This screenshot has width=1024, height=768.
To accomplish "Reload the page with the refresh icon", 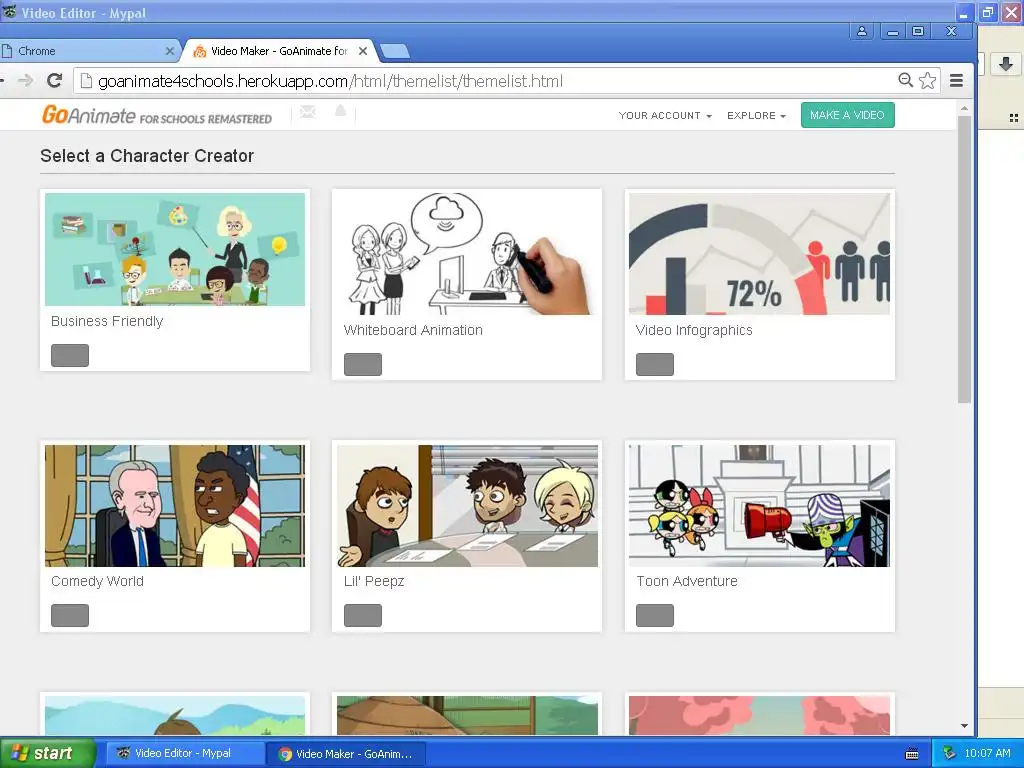I will [x=55, y=80].
